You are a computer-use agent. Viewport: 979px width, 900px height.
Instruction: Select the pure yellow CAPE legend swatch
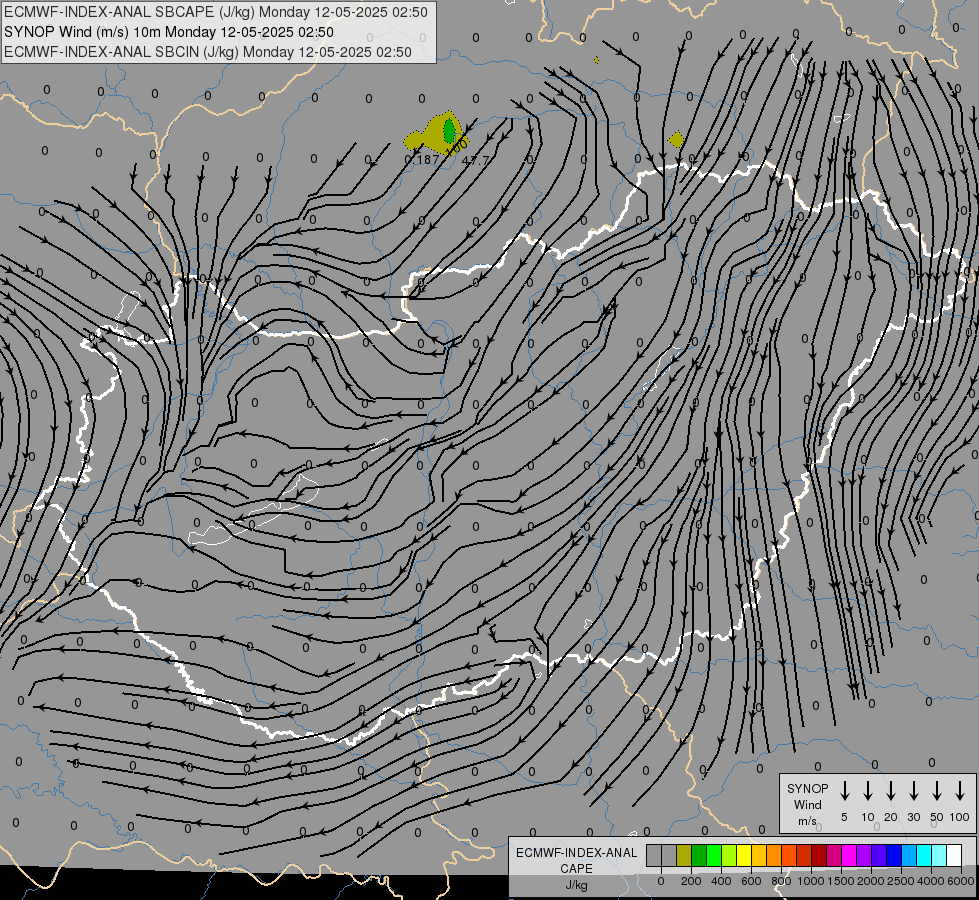click(x=744, y=855)
